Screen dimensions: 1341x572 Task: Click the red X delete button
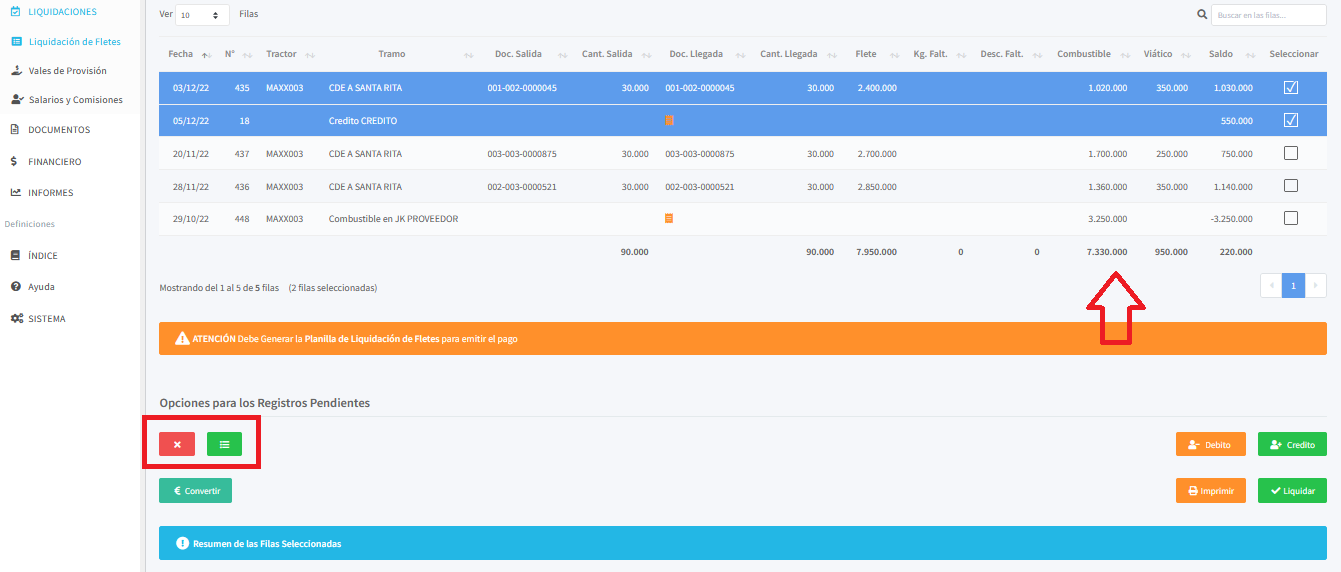tap(177, 444)
